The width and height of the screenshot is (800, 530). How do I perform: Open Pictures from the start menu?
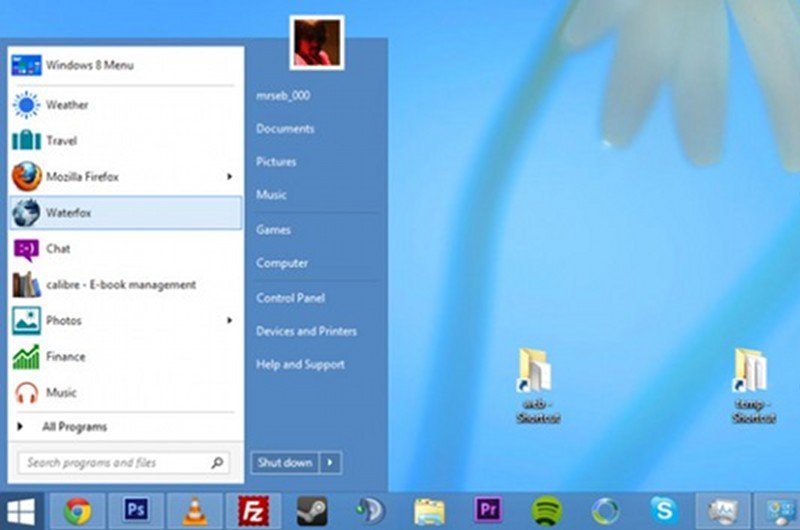(276, 162)
